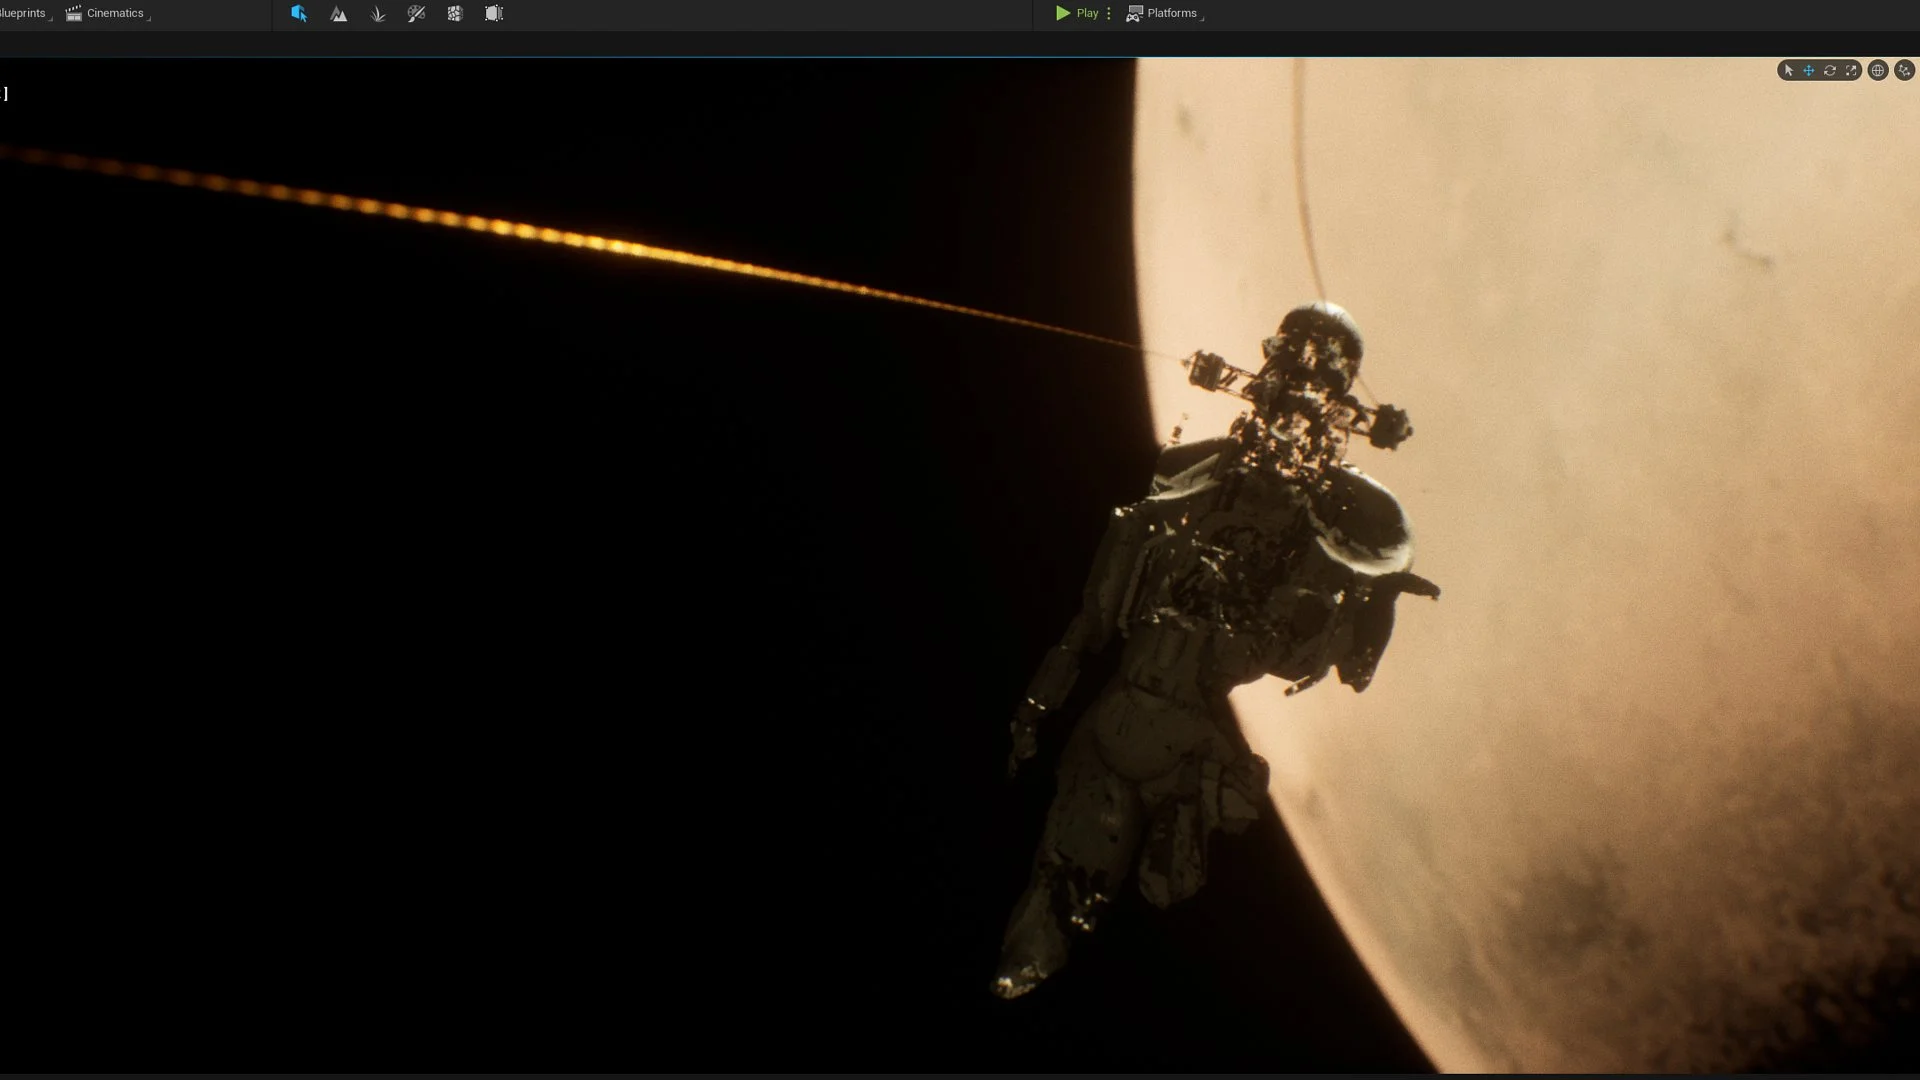Open the Cinematics dropdown menu
Image resolution: width=1920 pixels, height=1080 pixels.
(x=108, y=13)
